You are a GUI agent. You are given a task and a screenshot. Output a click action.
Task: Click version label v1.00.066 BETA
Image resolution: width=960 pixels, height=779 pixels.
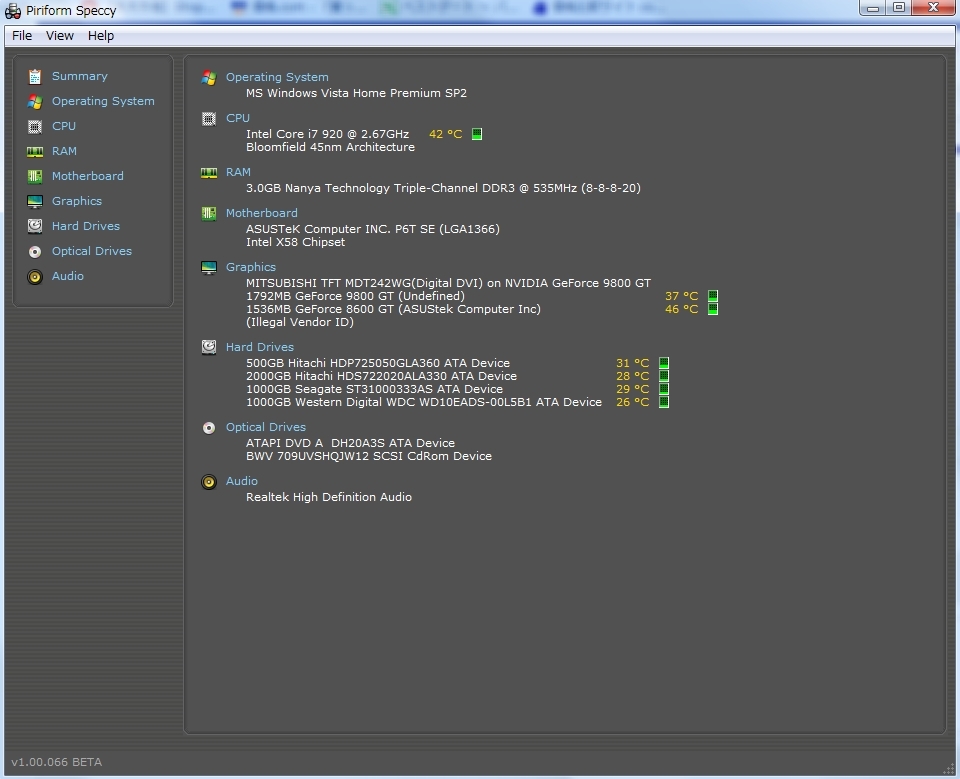click(x=57, y=762)
